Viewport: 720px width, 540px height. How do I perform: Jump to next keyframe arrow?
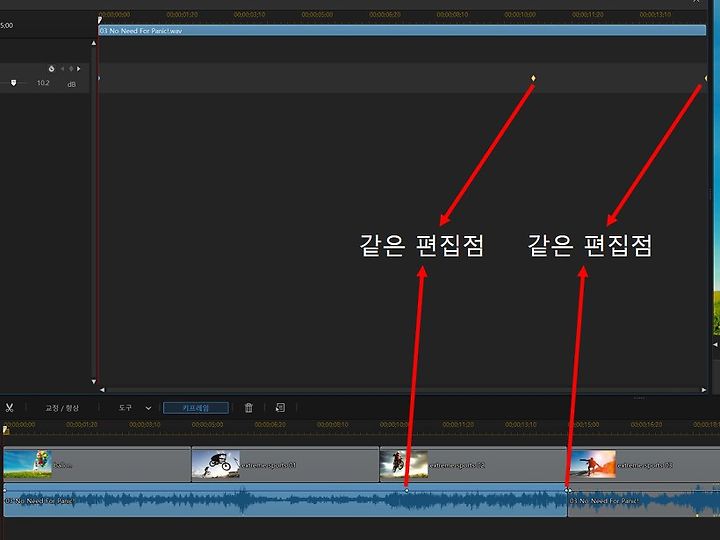point(79,69)
